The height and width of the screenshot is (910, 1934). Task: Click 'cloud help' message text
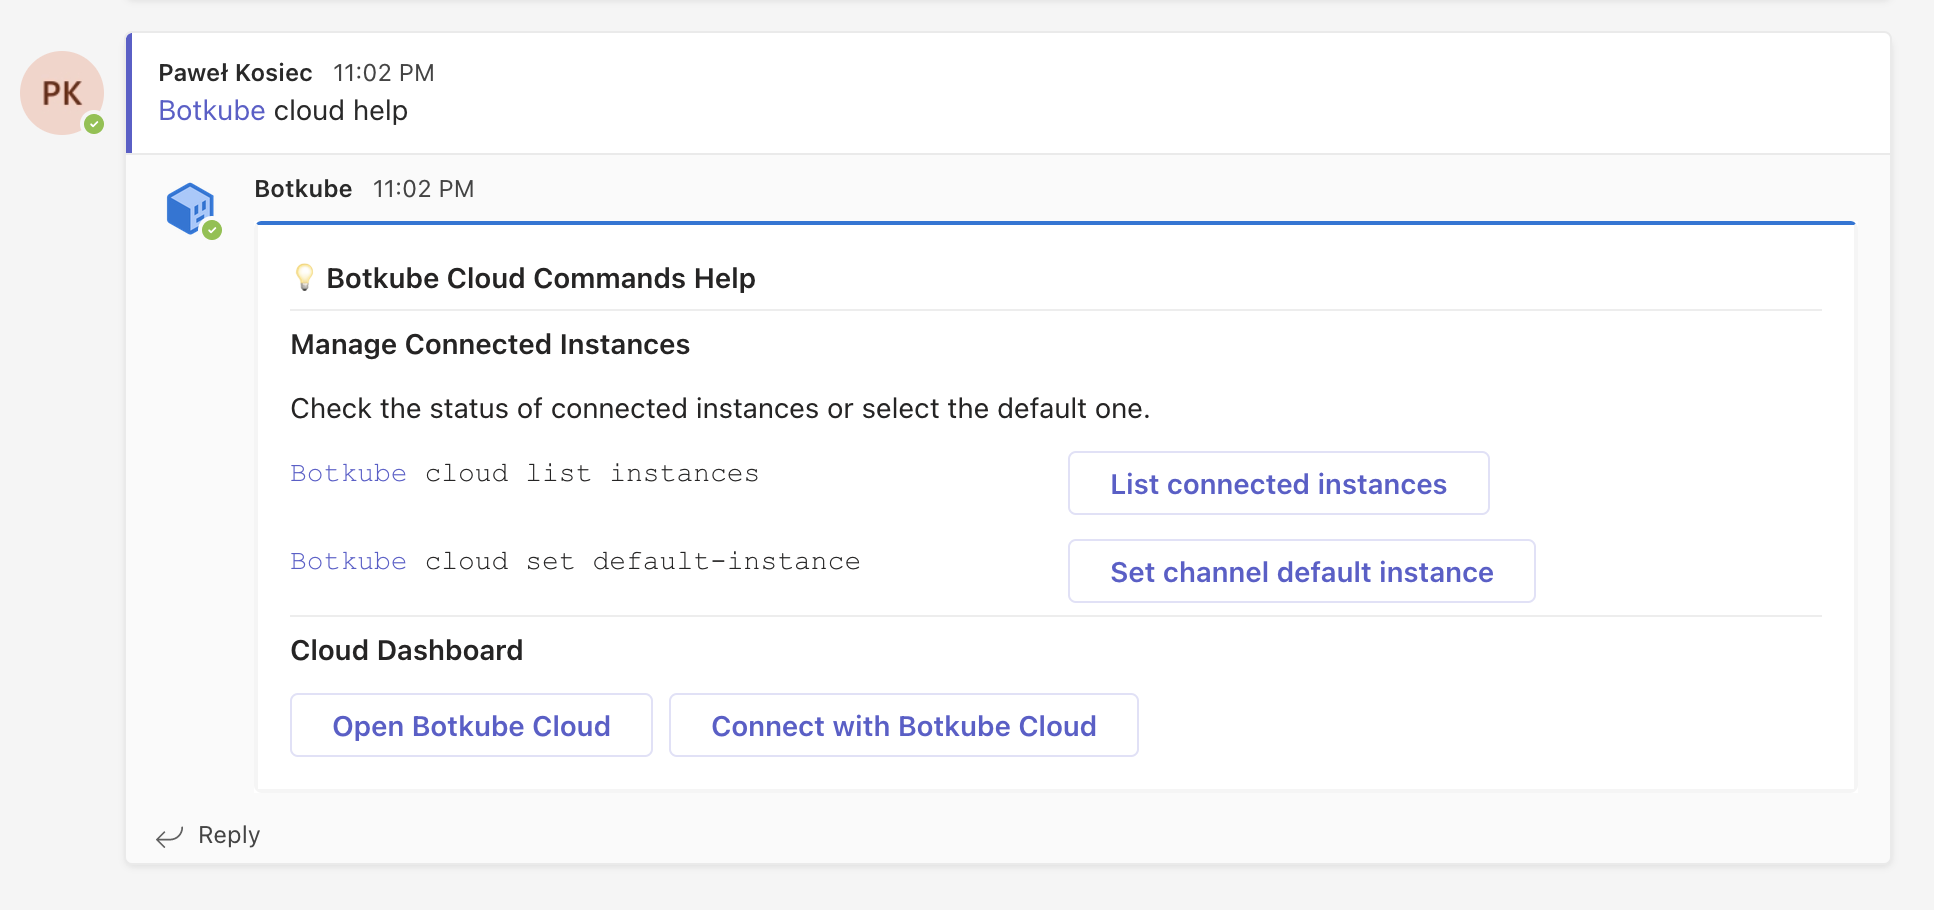click(x=341, y=110)
